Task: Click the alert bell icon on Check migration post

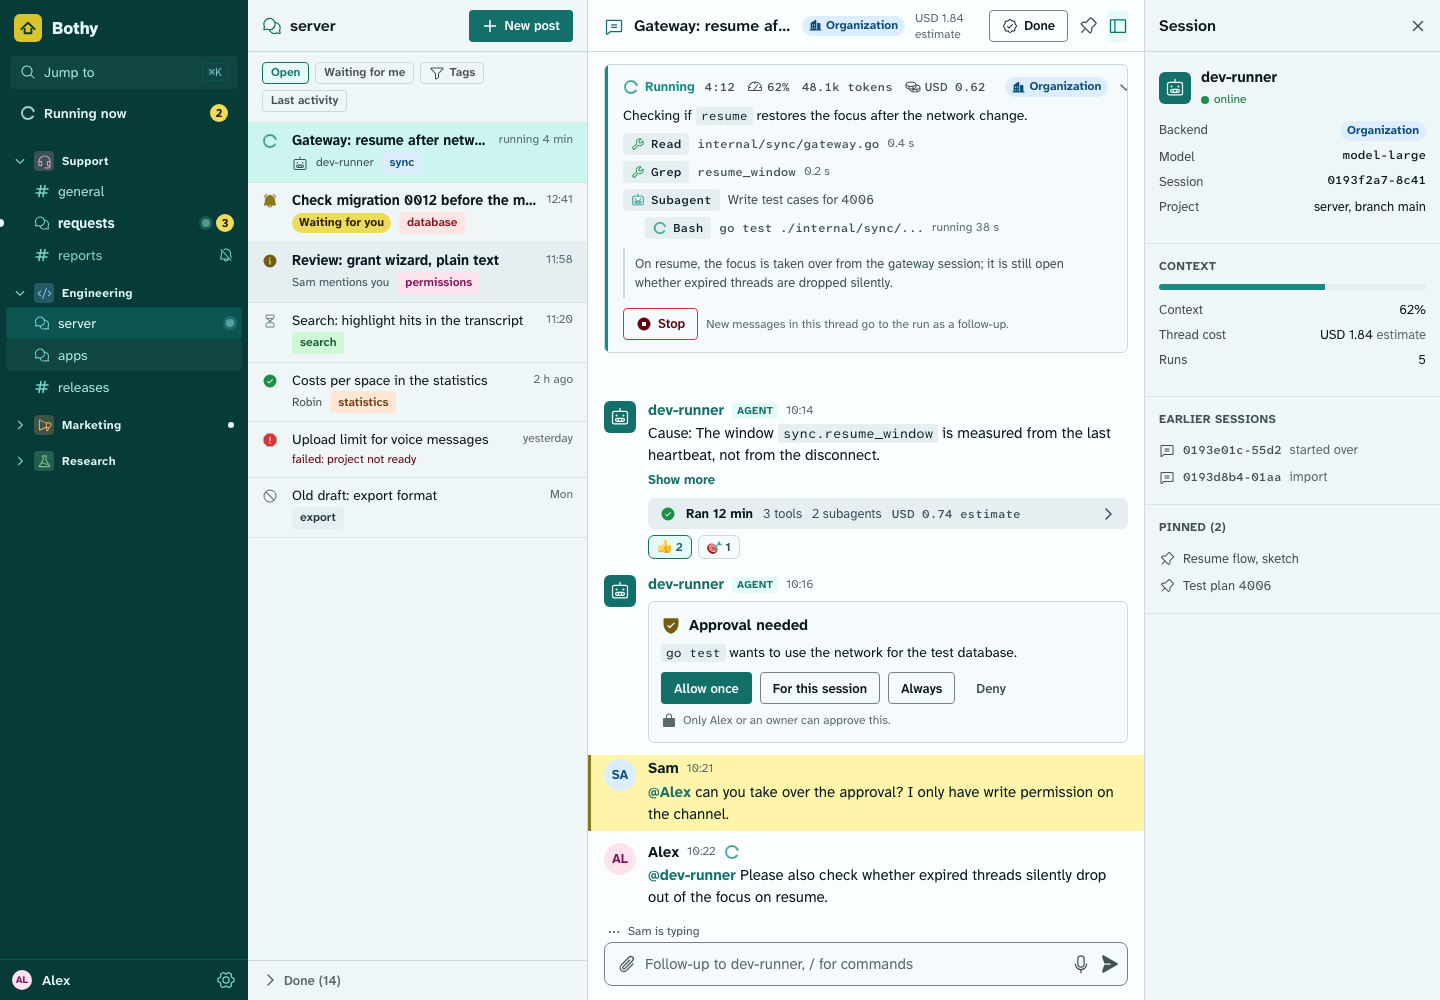Action: pyautogui.click(x=270, y=201)
